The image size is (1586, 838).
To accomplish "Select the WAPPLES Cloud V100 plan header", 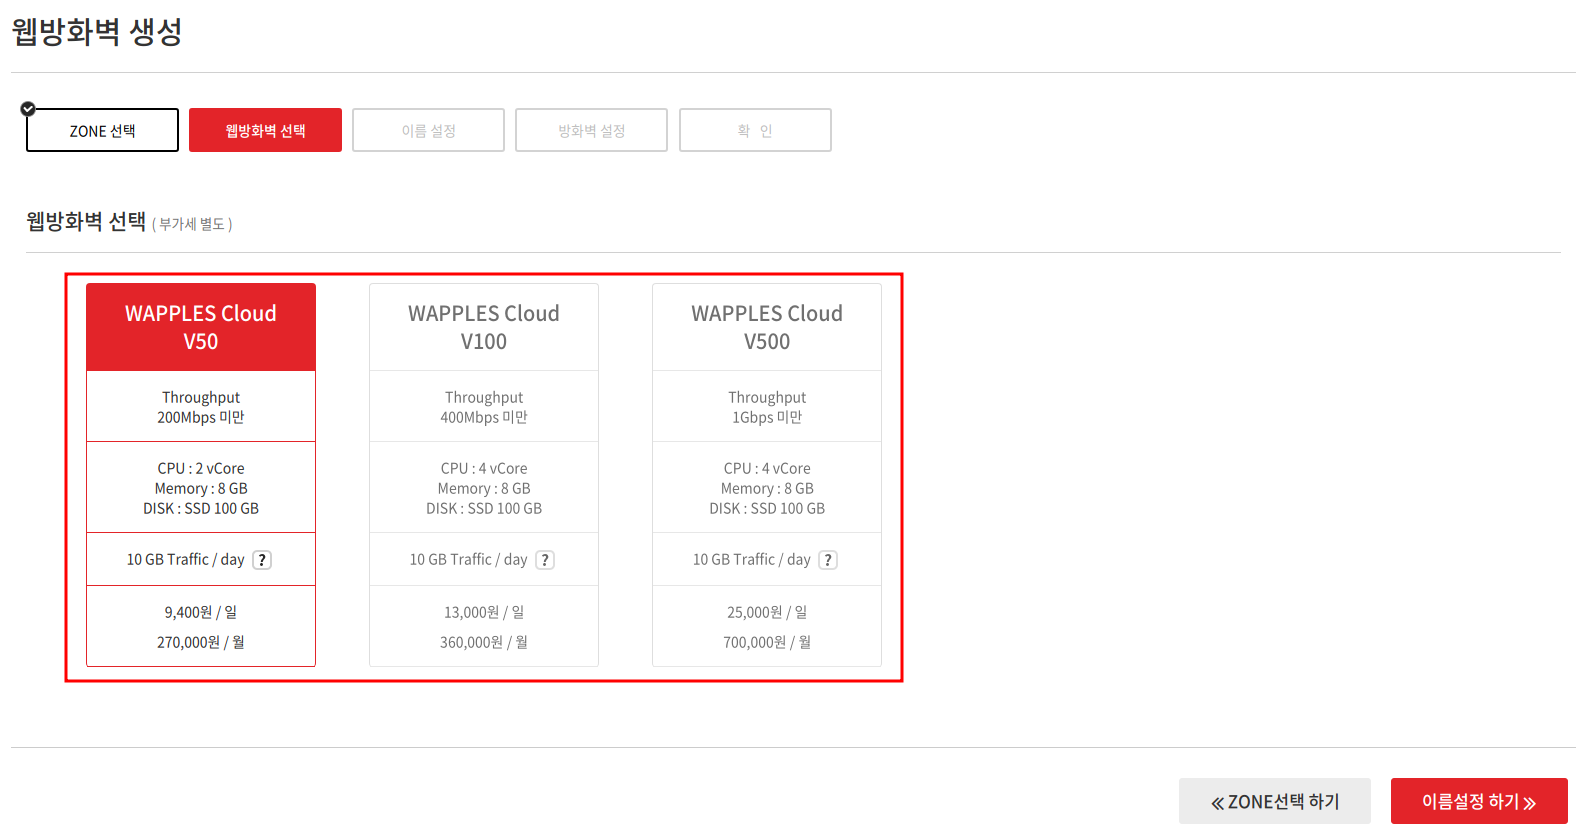I will (x=484, y=327).
